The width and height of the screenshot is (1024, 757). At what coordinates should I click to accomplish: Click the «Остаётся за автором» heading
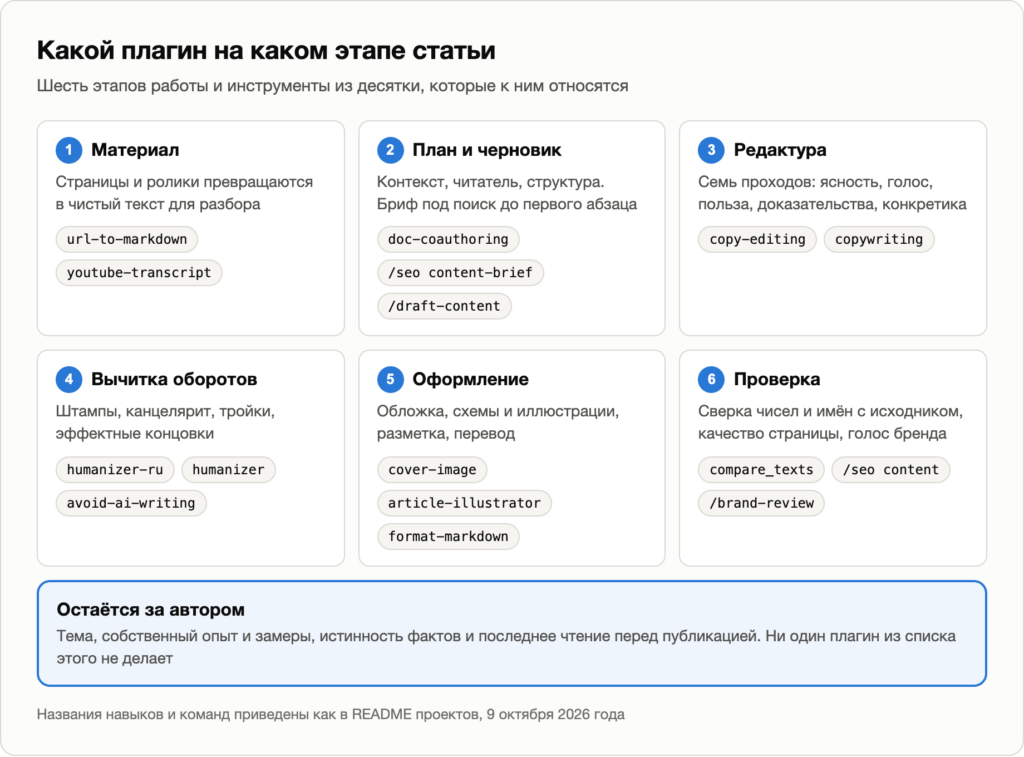[151, 609]
